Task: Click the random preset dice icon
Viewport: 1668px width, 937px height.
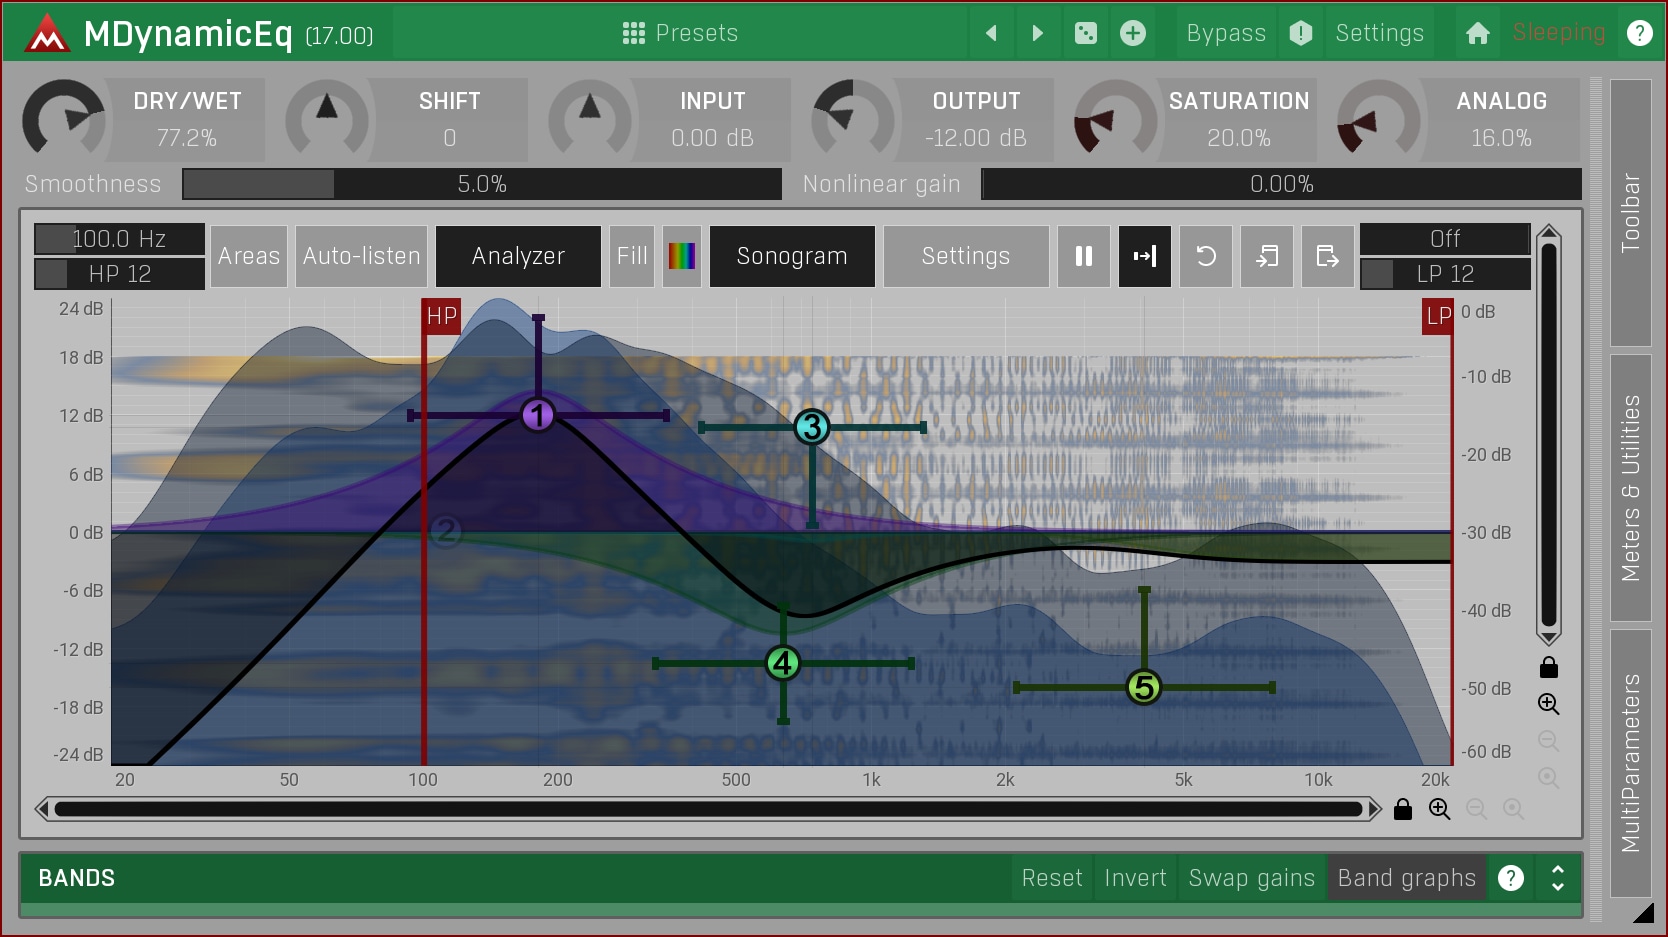Action: pyautogui.click(x=1085, y=33)
